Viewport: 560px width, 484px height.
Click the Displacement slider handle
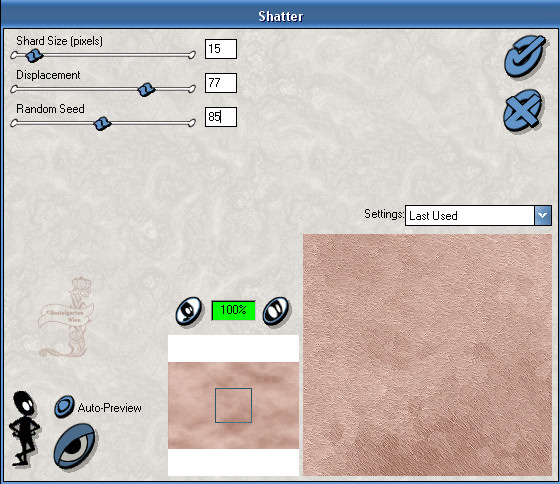(146, 89)
